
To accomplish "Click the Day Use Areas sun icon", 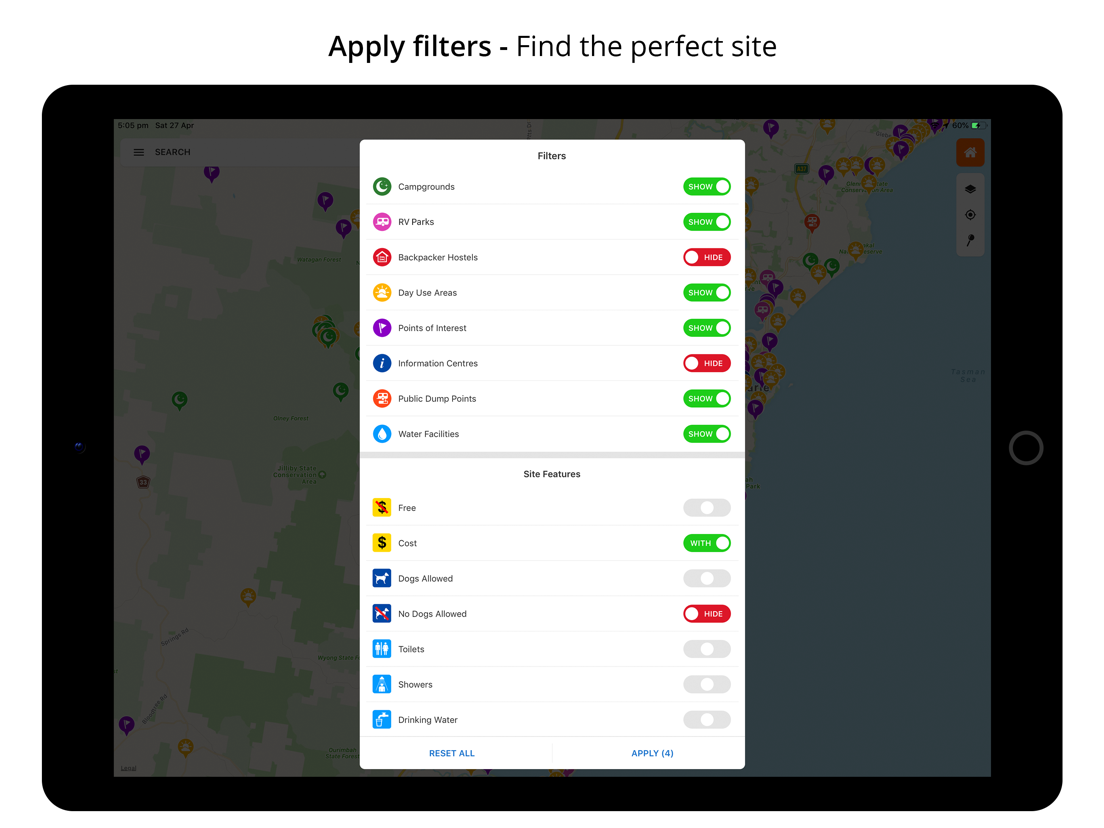I will 382,292.
